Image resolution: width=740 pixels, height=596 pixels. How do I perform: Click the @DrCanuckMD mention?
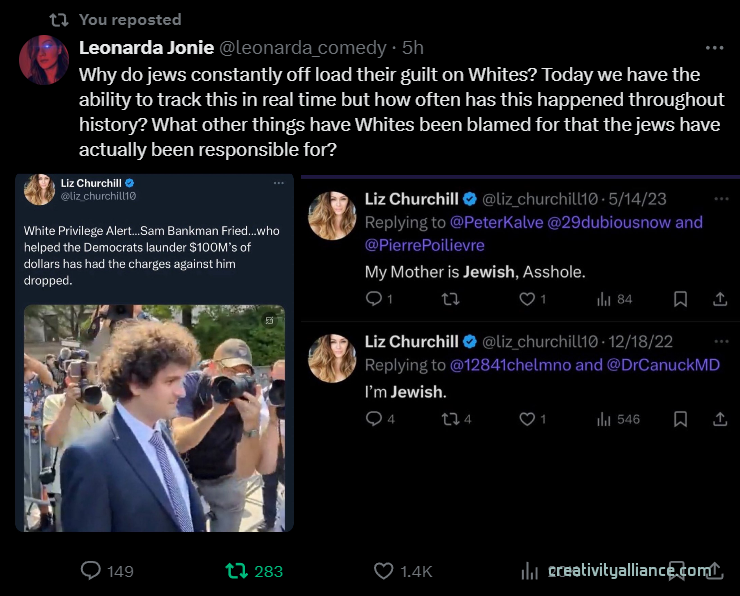pyautogui.click(x=663, y=365)
